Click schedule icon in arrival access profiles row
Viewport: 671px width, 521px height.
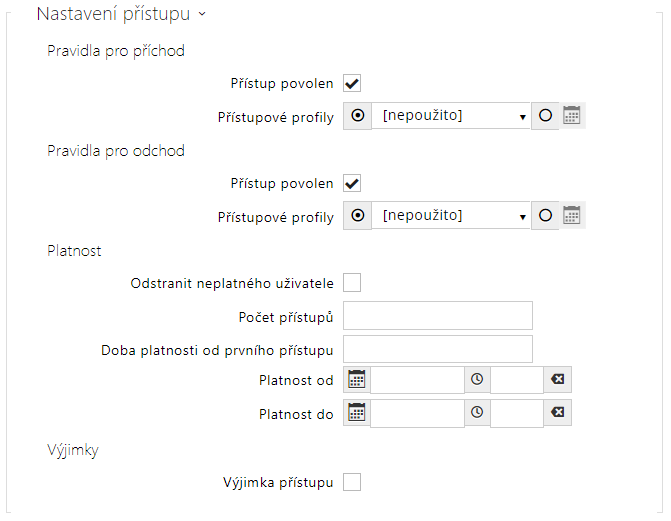pos(572,116)
